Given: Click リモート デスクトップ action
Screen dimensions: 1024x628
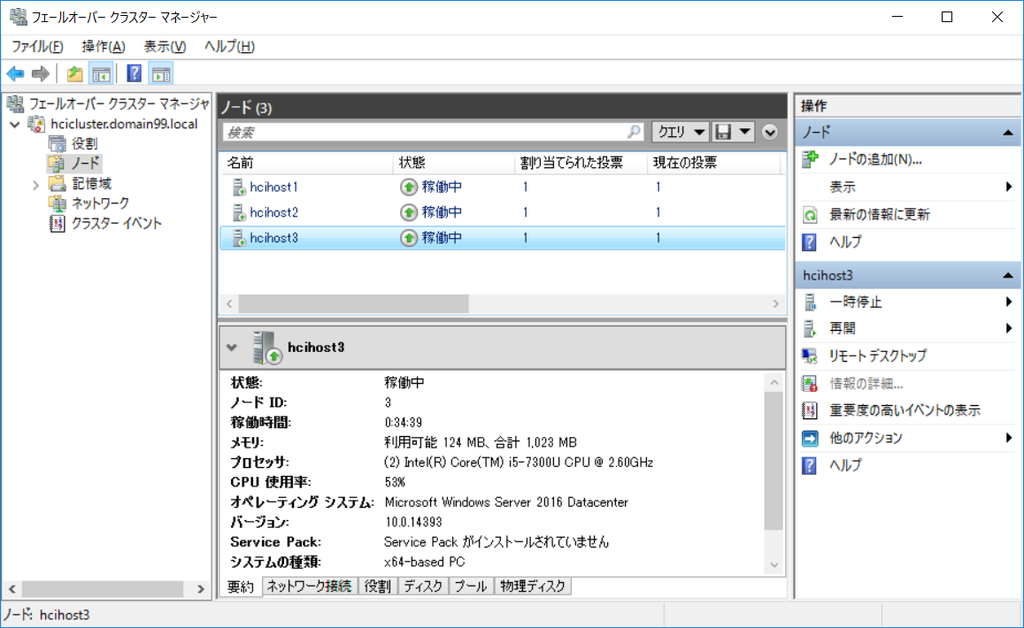Looking at the screenshot, I should point(878,356).
